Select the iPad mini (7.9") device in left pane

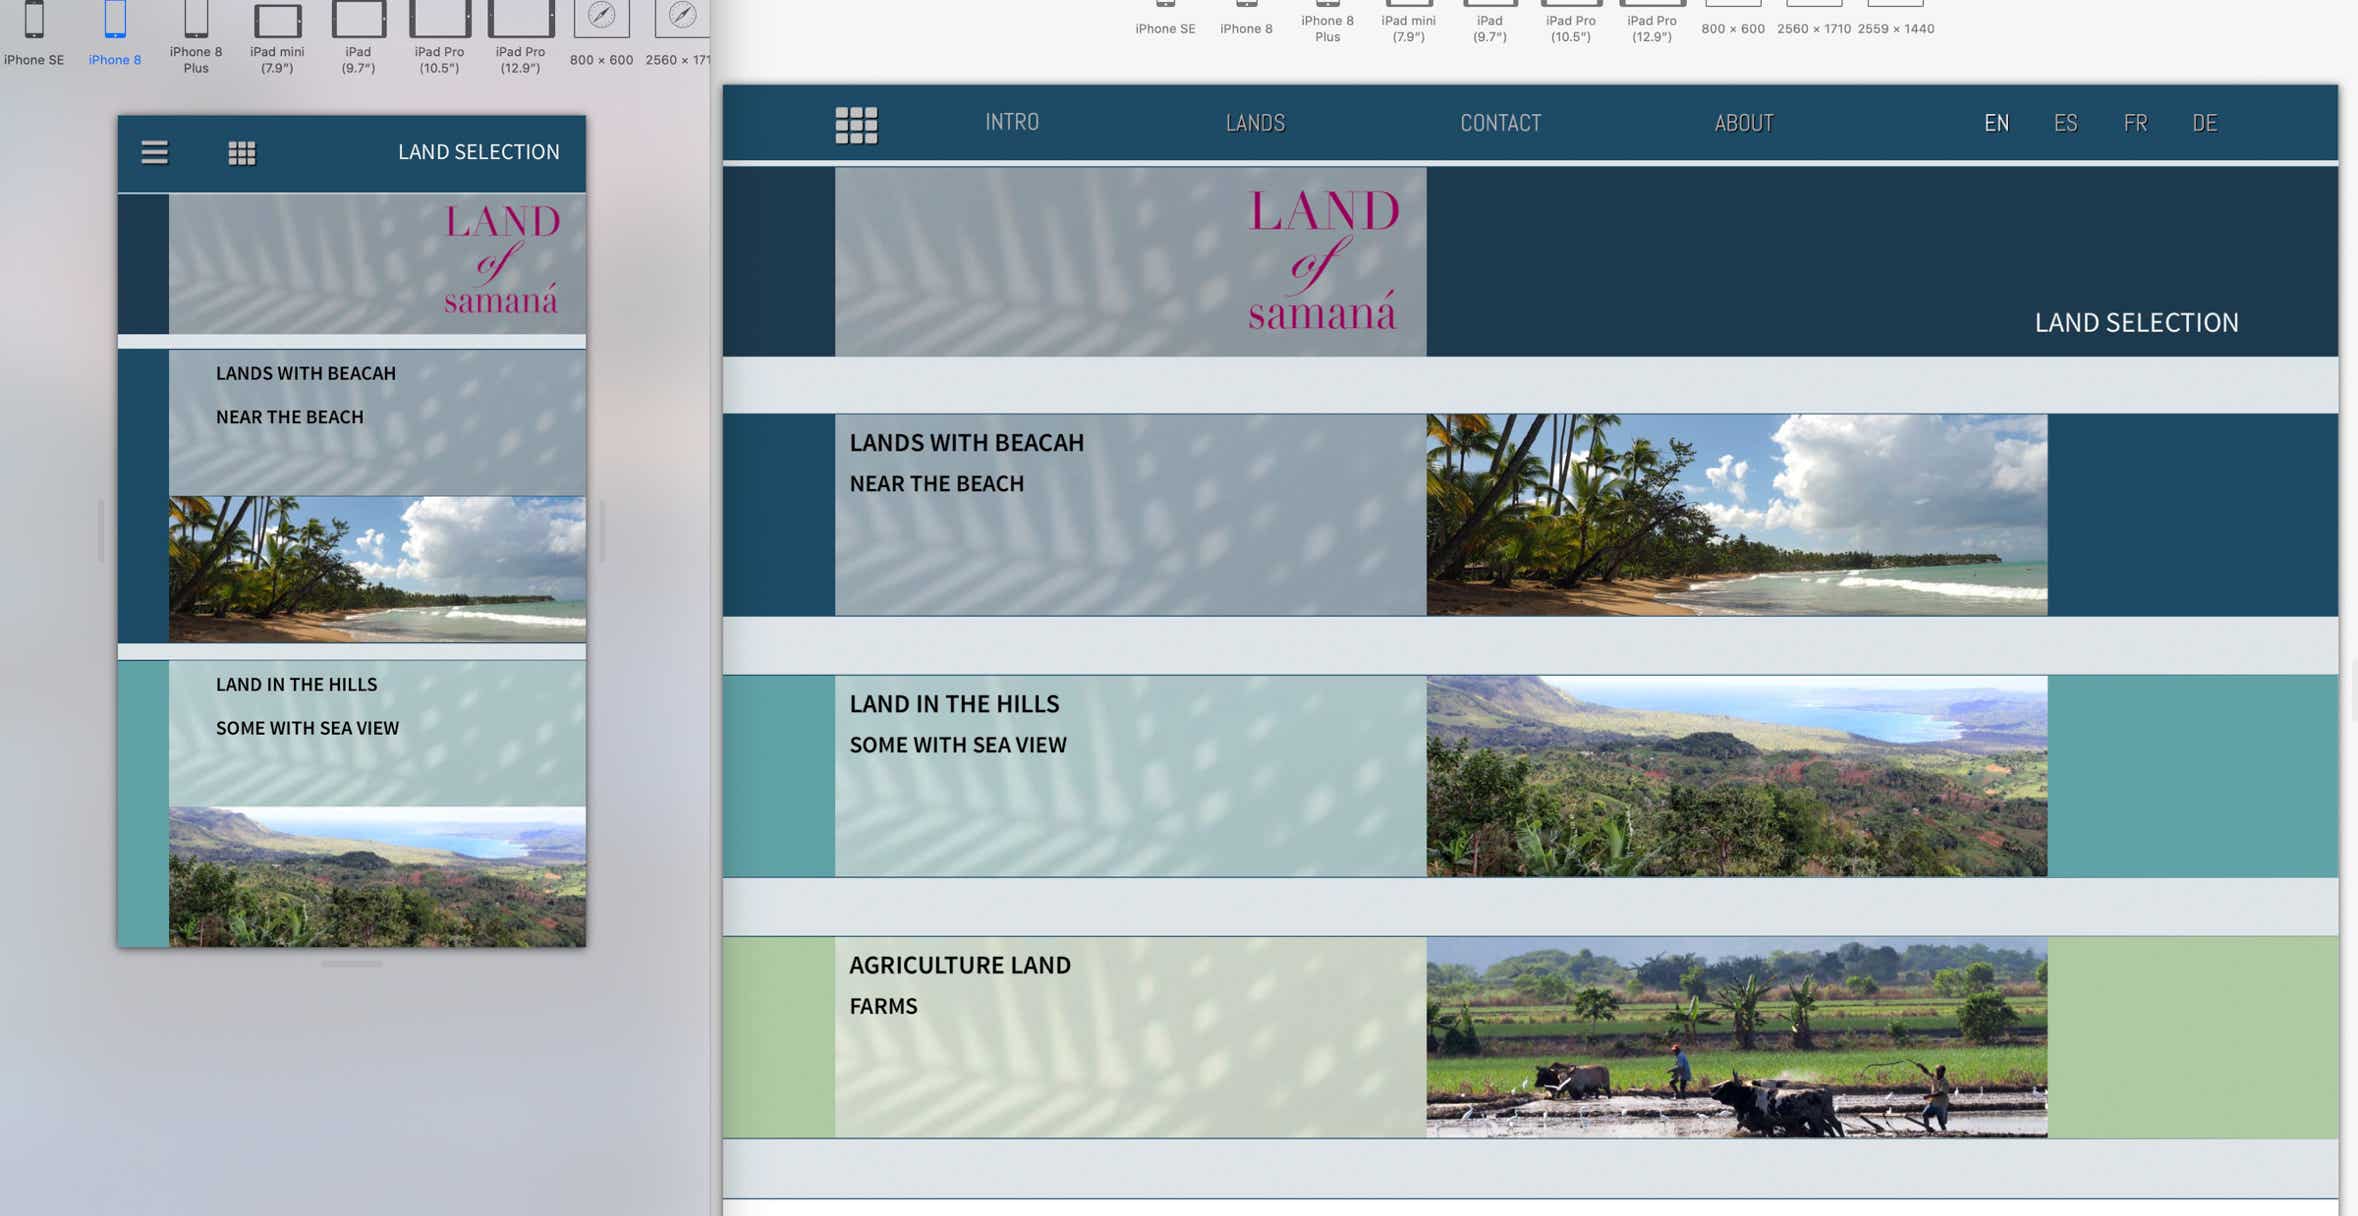(x=277, y=38)
